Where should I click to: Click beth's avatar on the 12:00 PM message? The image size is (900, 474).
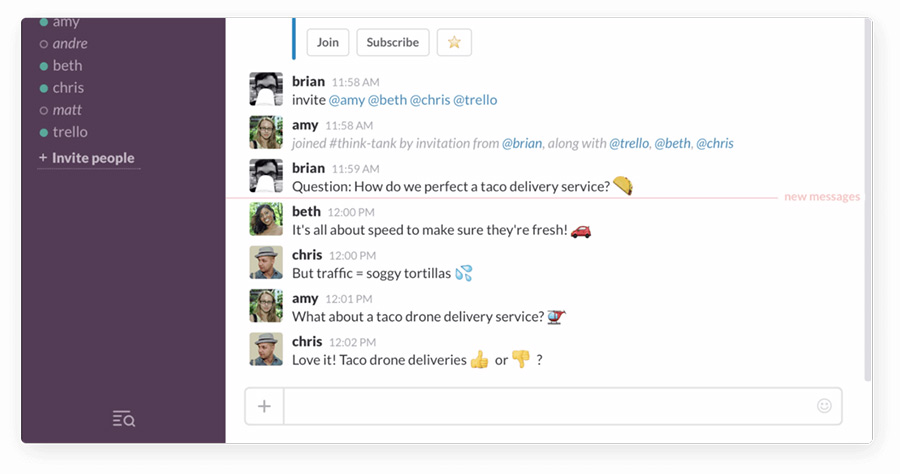click(266, 219)
